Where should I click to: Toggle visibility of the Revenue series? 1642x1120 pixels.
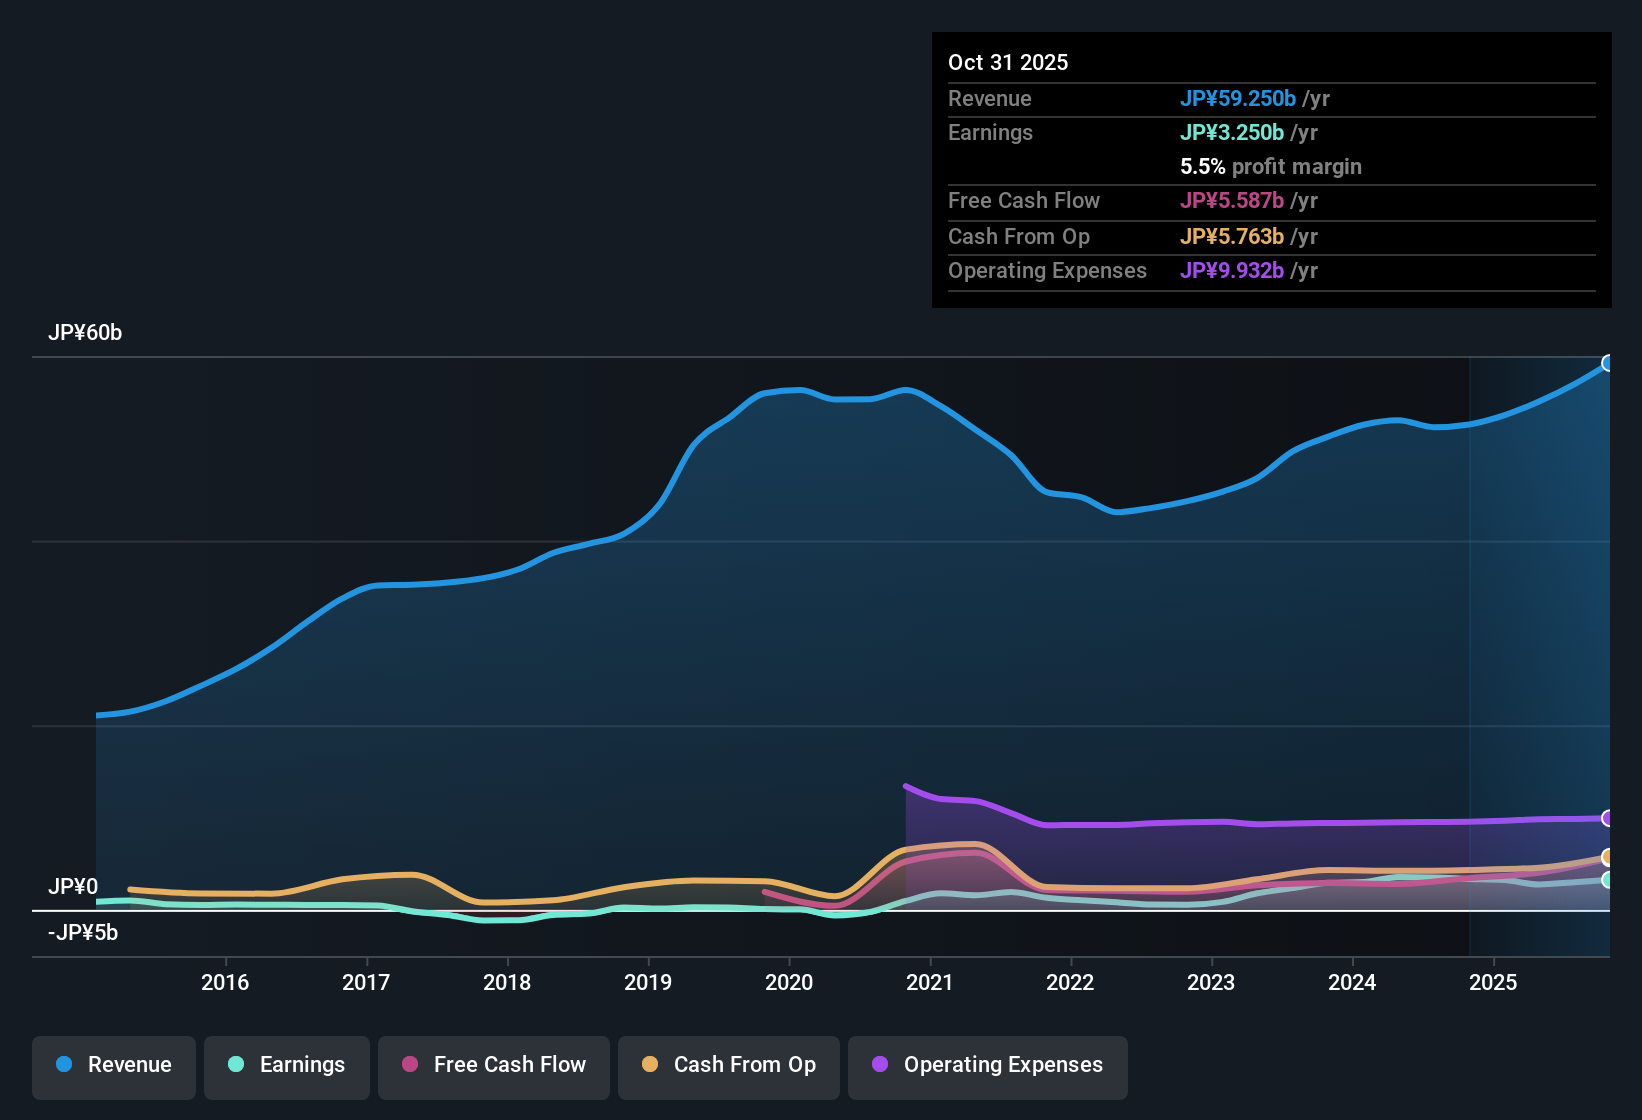click(113, 1066)
